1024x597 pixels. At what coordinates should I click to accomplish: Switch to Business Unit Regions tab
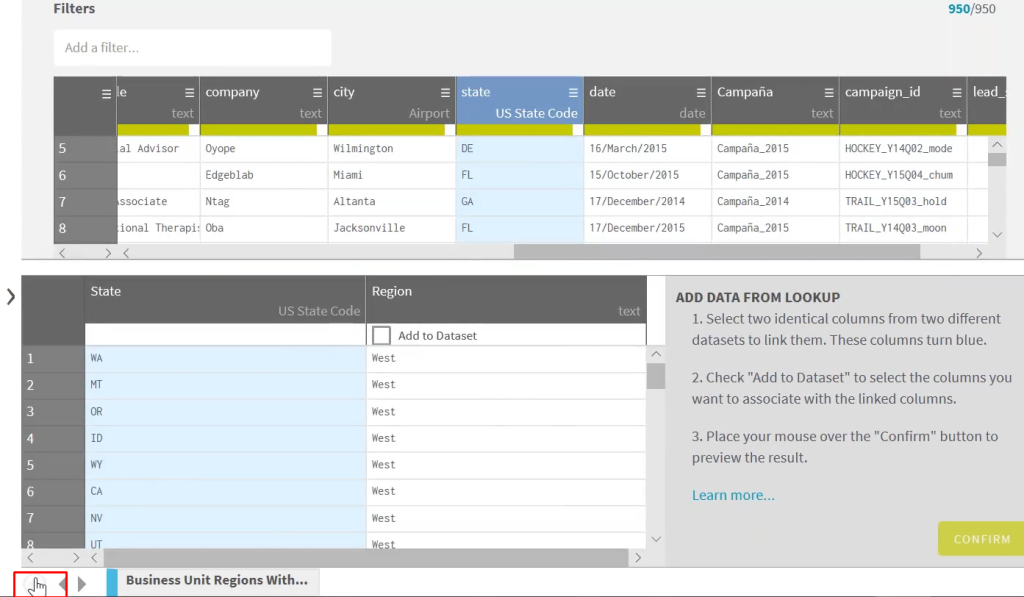pos(216,580)
